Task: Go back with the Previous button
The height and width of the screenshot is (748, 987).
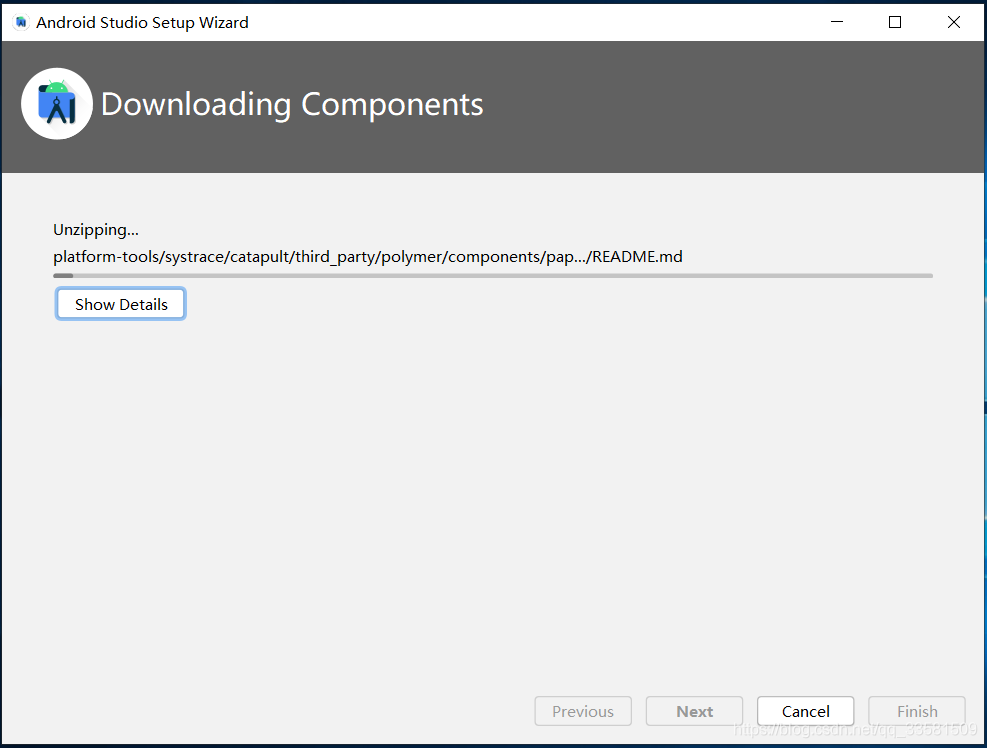Action: click(x=583, y=711)
